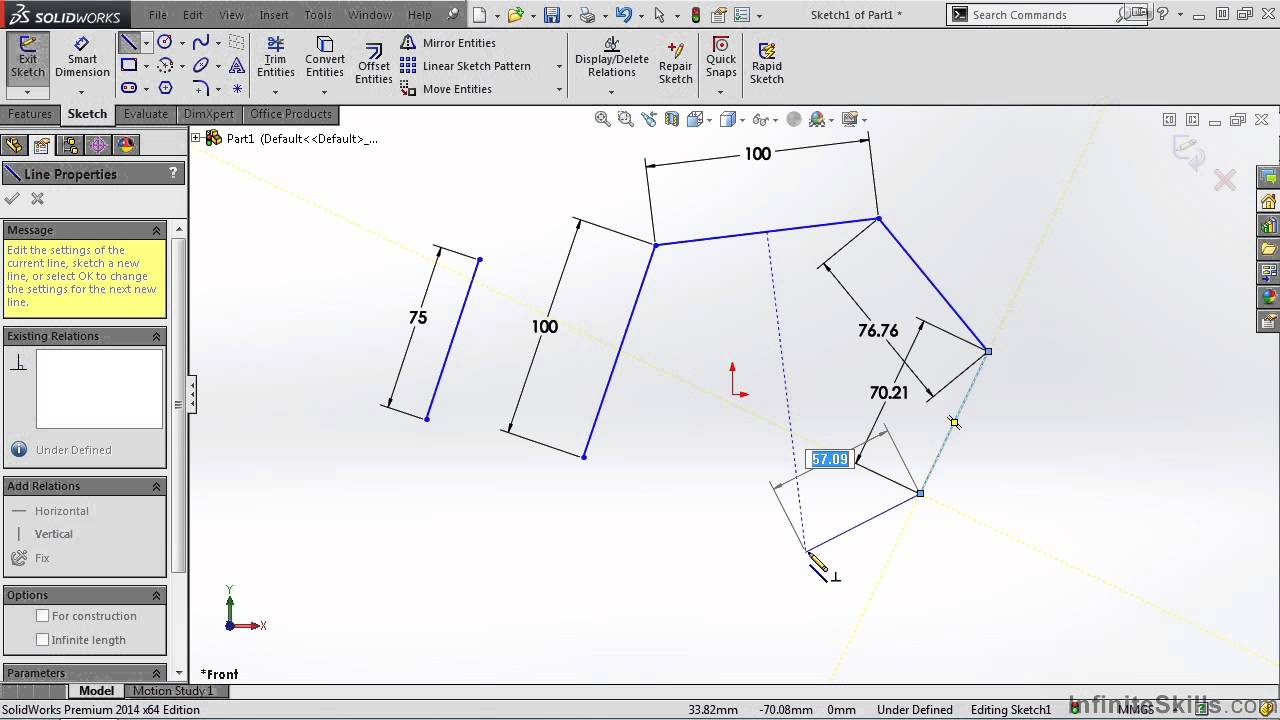Switch to the DimXpert tab

[209, 114]
